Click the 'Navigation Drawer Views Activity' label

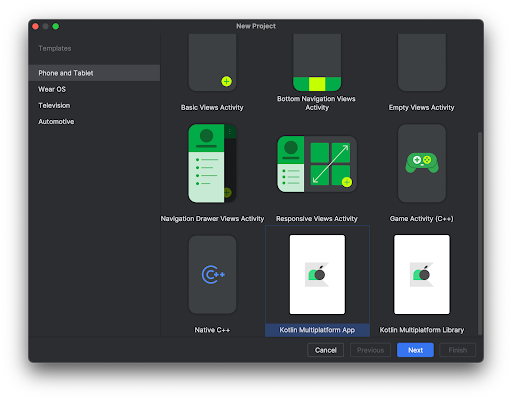point(212,219)
